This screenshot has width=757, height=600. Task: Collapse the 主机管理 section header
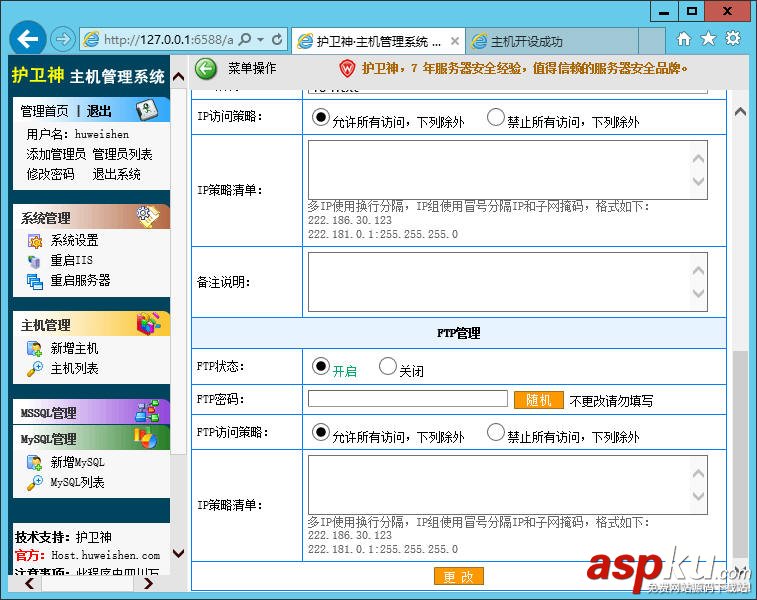tap(92, 324)
